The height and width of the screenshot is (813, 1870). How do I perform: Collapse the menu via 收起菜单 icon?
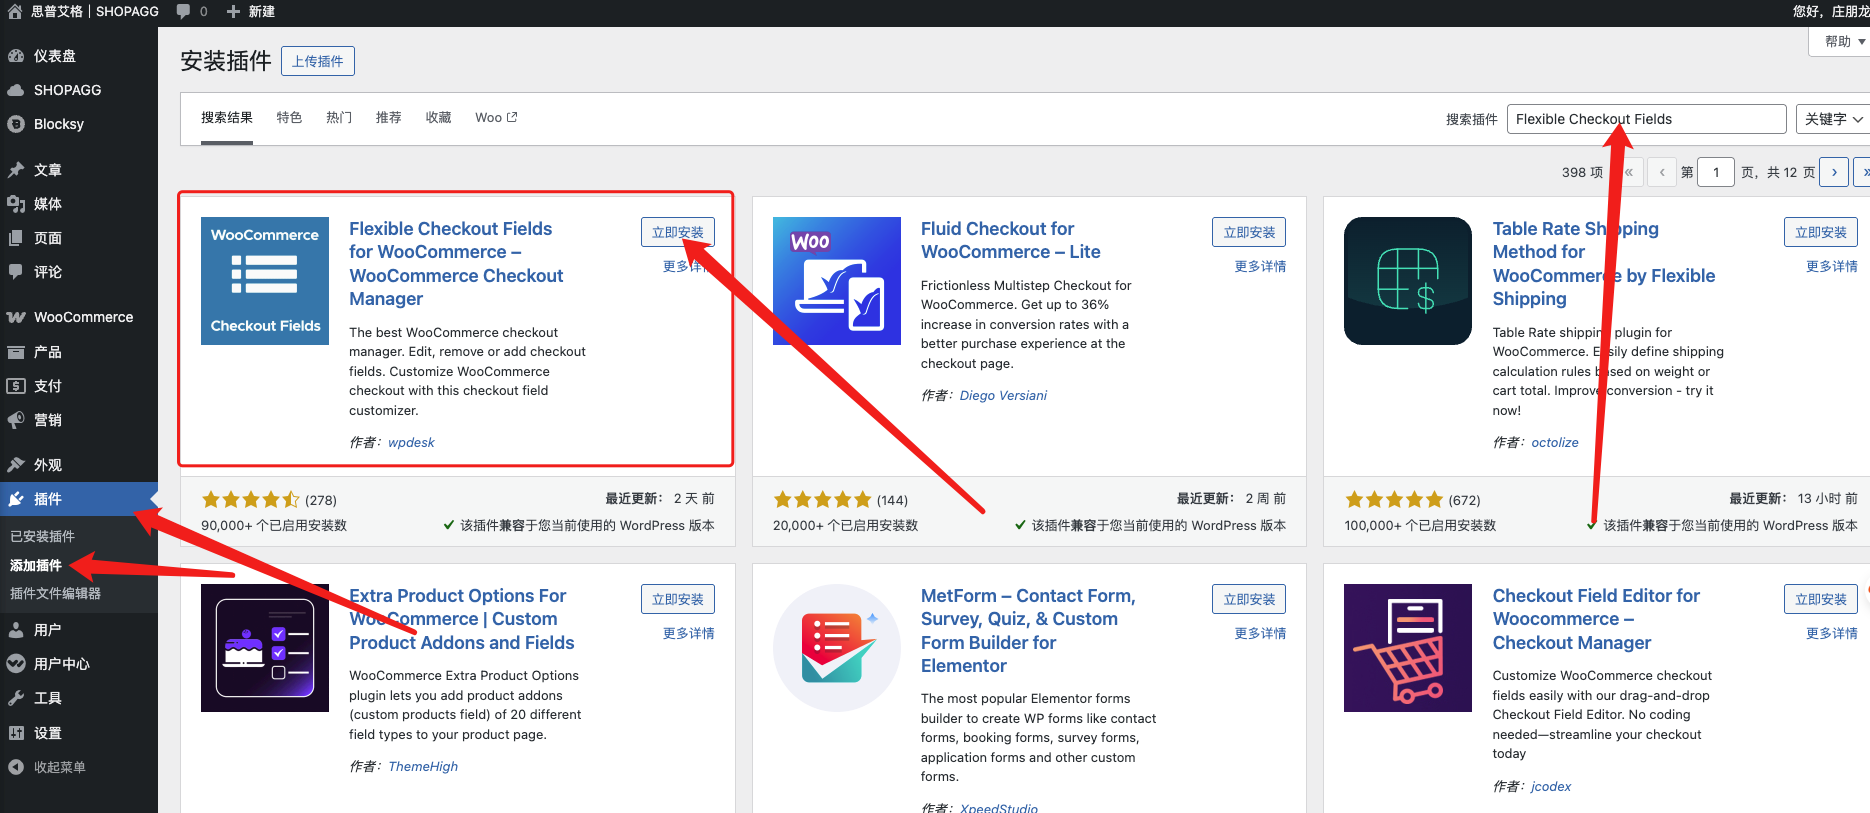tap(16, 767)
